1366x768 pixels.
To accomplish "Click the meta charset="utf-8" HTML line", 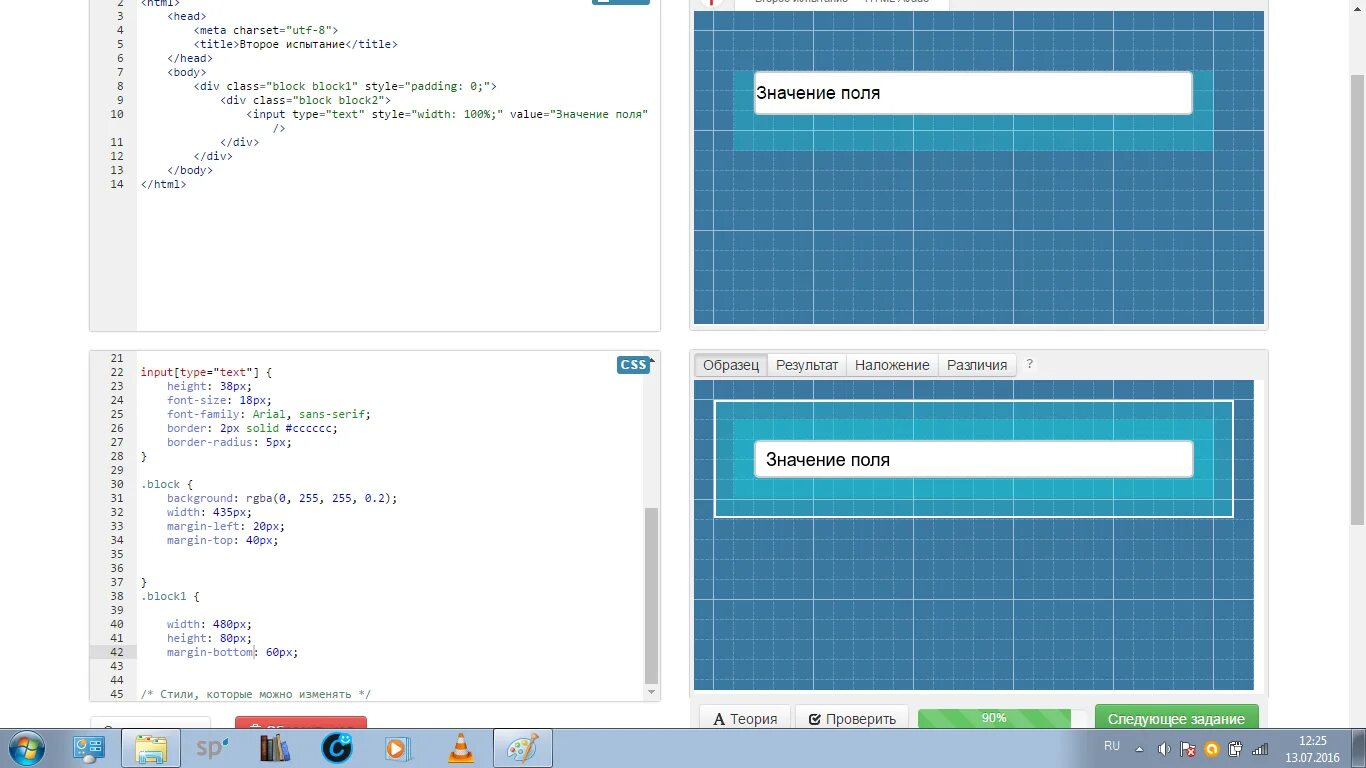I will point(266,30).
